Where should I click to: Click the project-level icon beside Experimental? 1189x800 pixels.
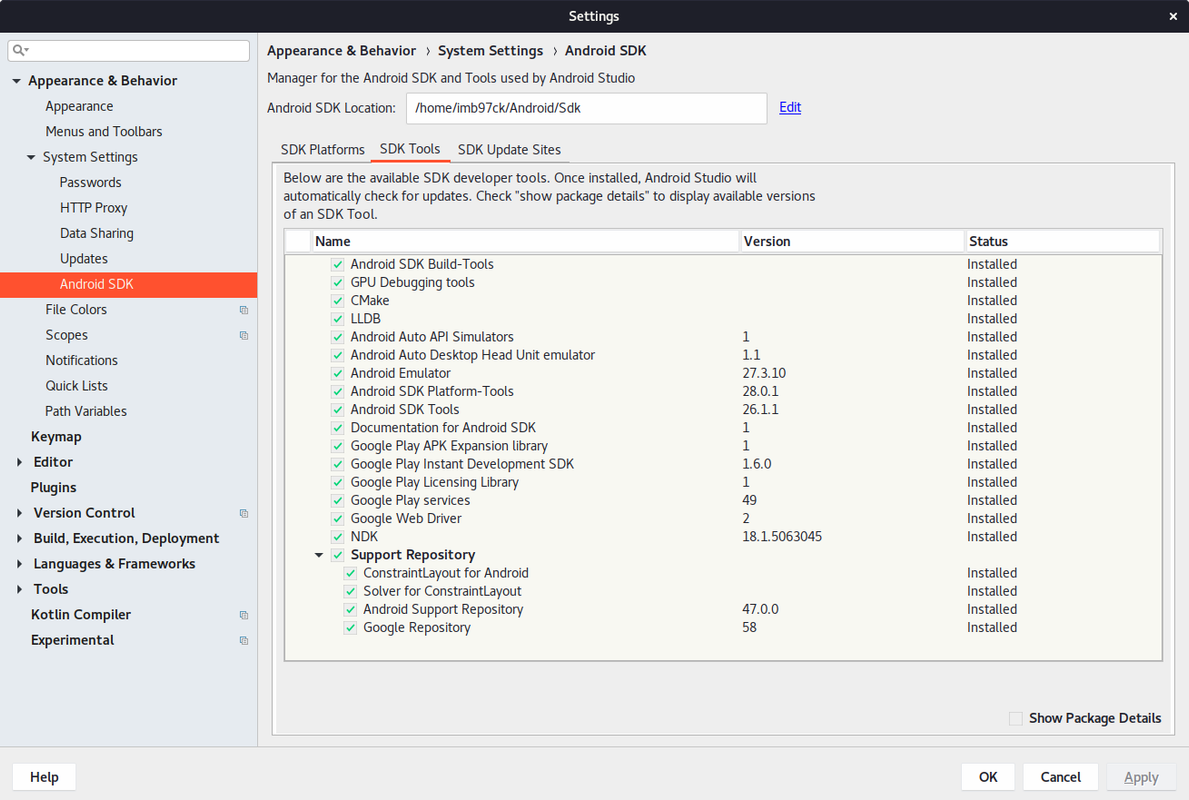tap(243, 641)
